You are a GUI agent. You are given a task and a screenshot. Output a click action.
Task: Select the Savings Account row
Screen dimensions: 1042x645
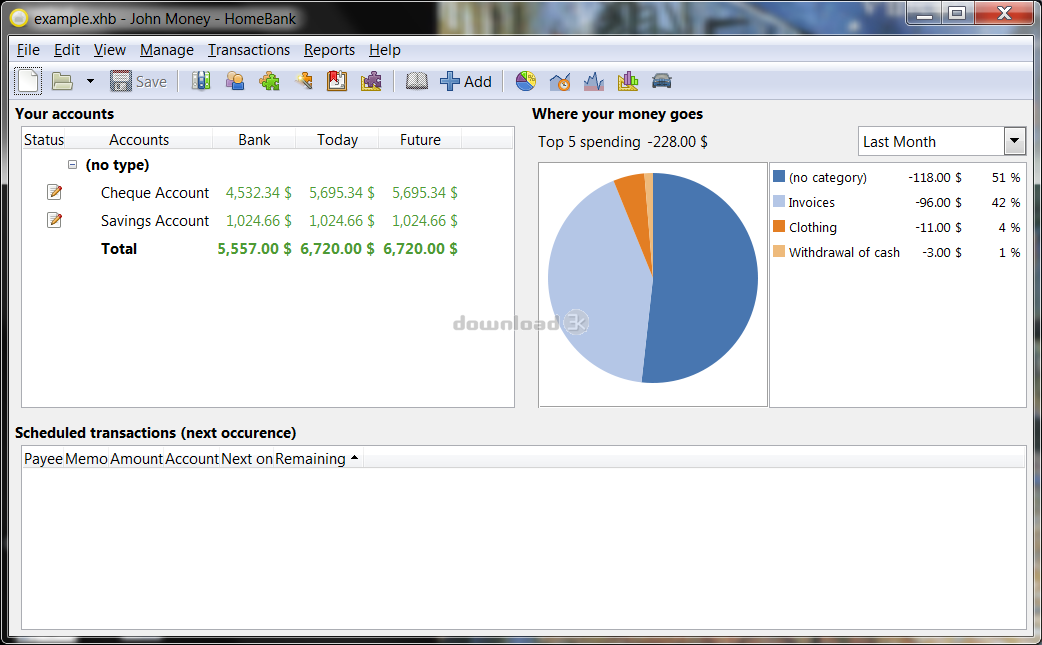pyautogui.click(x=268, y=221)
